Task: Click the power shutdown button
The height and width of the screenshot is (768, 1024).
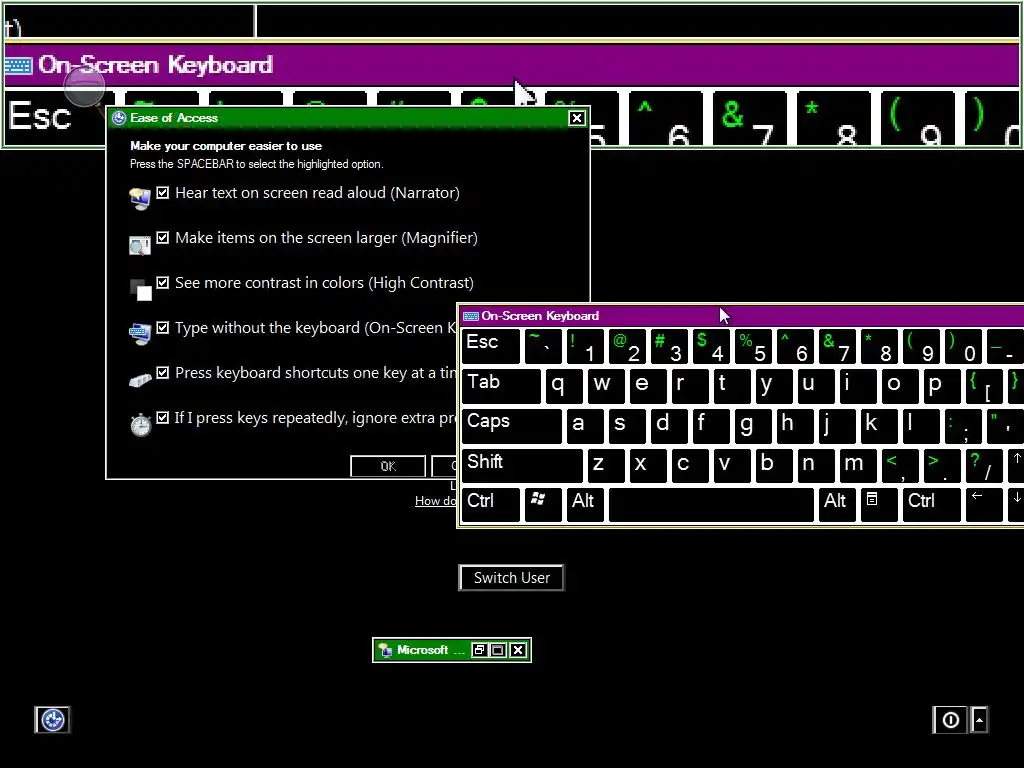Action: point(951,720)
